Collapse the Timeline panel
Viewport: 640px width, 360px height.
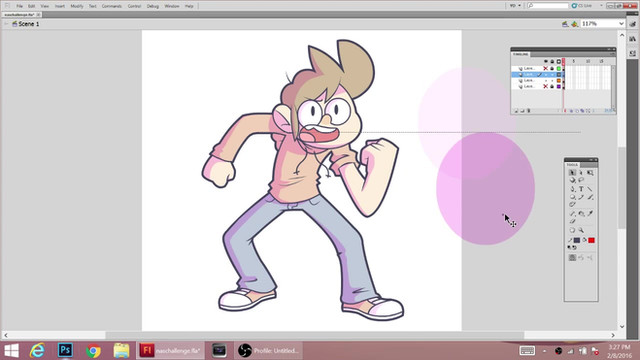point(608,49)
